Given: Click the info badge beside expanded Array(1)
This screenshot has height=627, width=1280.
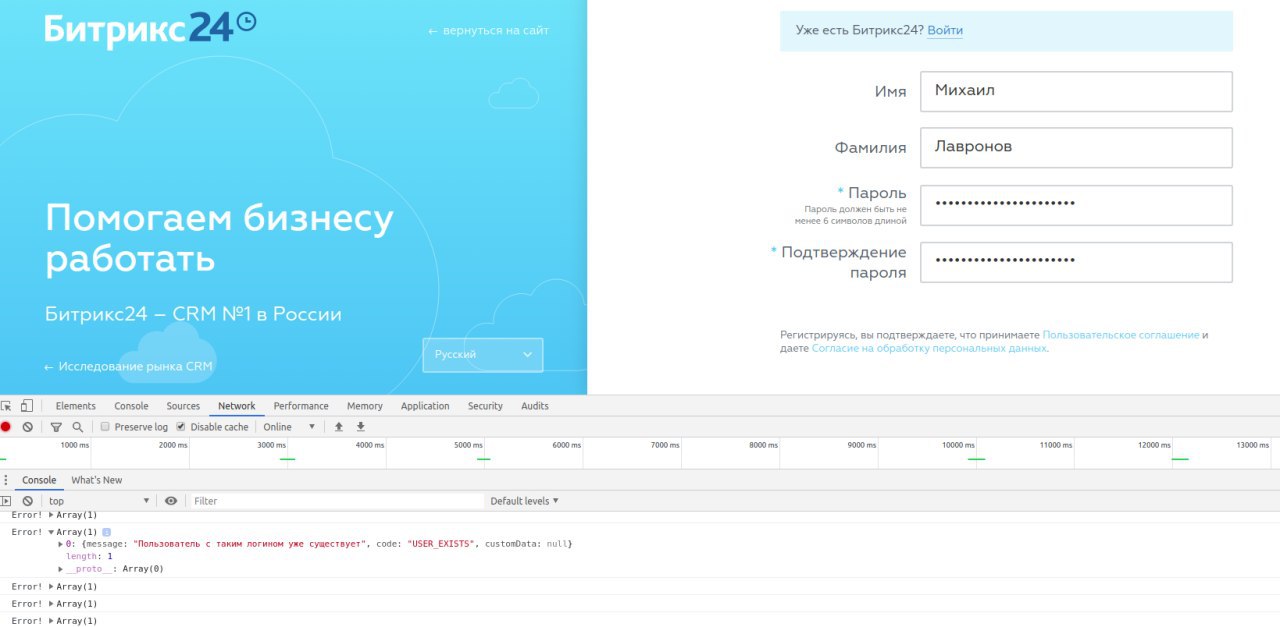Looking at the screenshot, I should 107,532.
